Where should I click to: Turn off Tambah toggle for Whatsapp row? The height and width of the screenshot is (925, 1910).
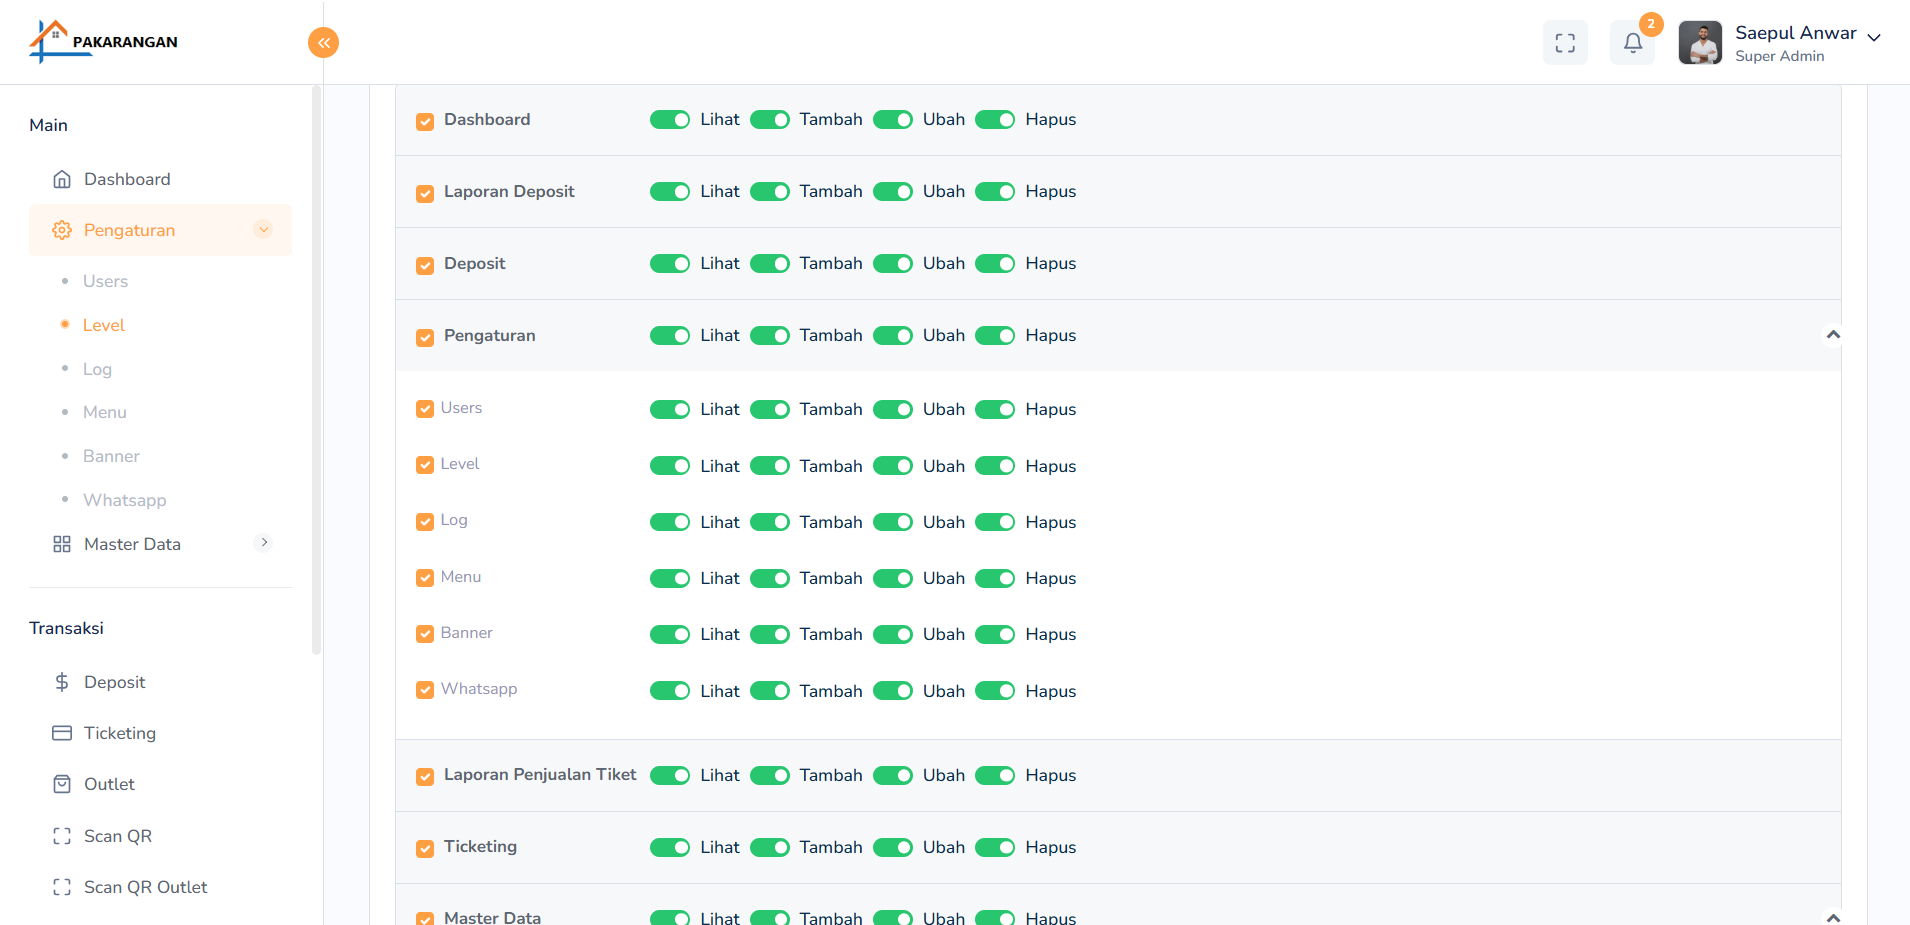point(770,691)
